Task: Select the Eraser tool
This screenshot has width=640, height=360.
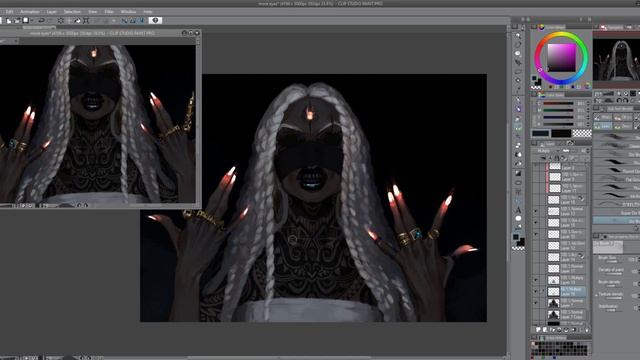Action: (518, 145)
